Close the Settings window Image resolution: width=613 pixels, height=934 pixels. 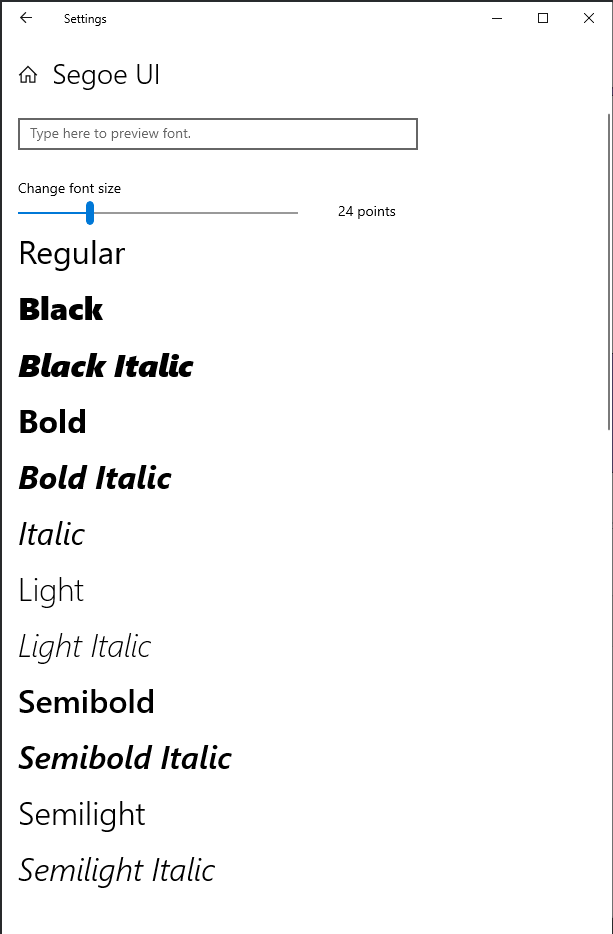(x=589, y=18)
